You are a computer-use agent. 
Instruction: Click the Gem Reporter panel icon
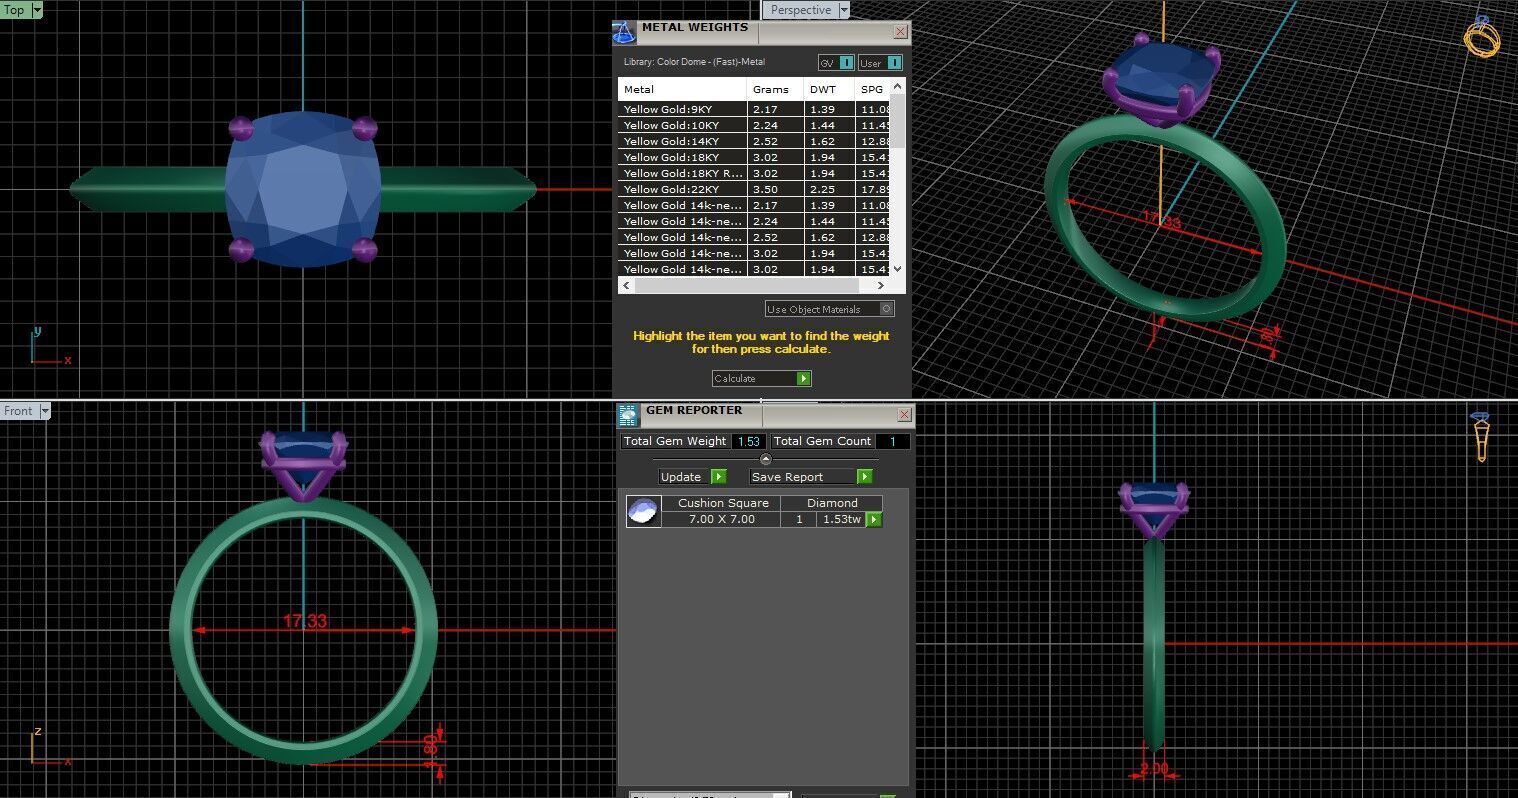[x=628, y=415]
